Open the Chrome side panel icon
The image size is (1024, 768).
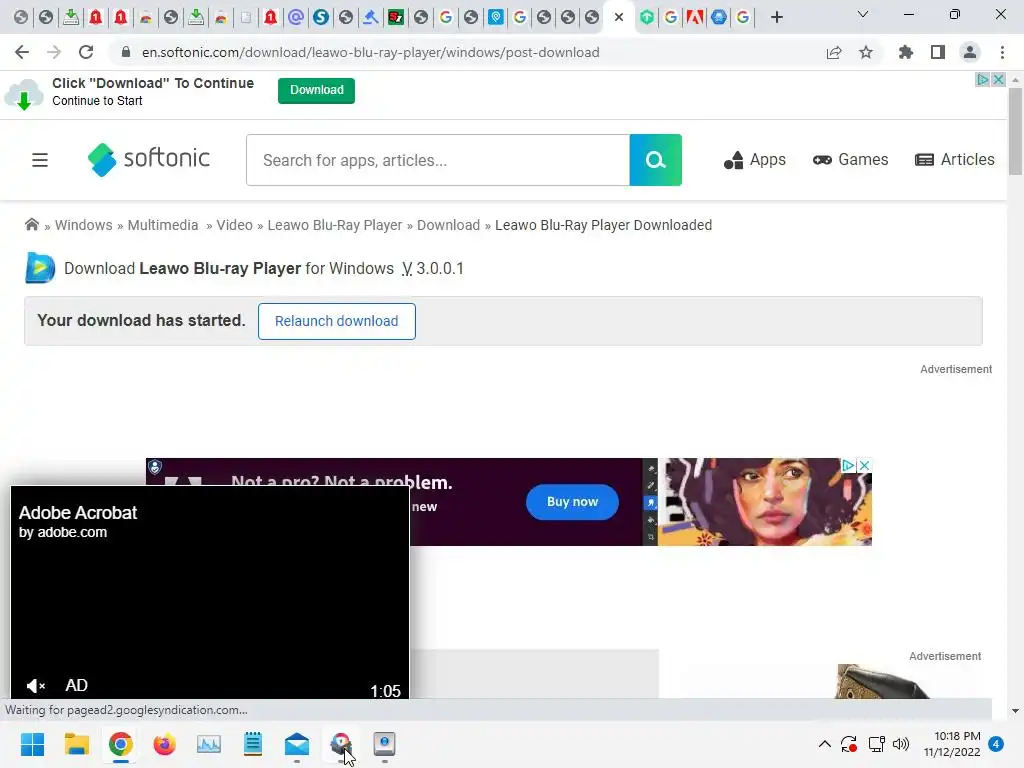tap(938, 52)
